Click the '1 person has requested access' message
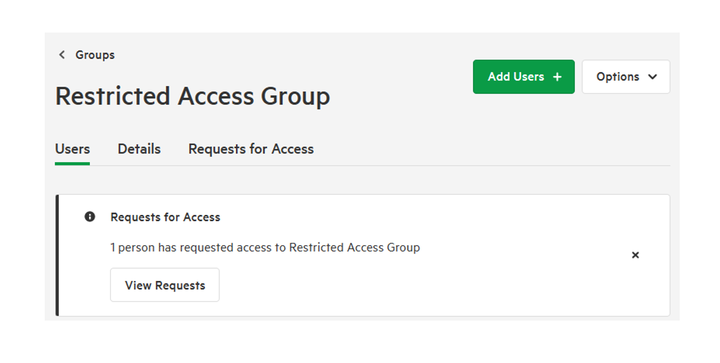Screen dimensions: 720x363 pyautogui.click(x=265, y=248)
